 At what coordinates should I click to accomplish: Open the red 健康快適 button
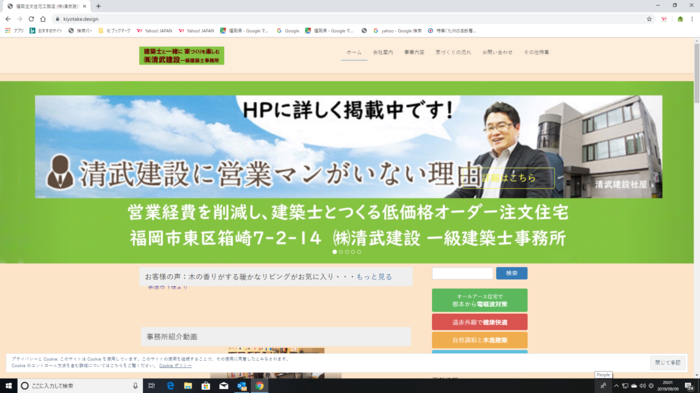coord(479,322)
